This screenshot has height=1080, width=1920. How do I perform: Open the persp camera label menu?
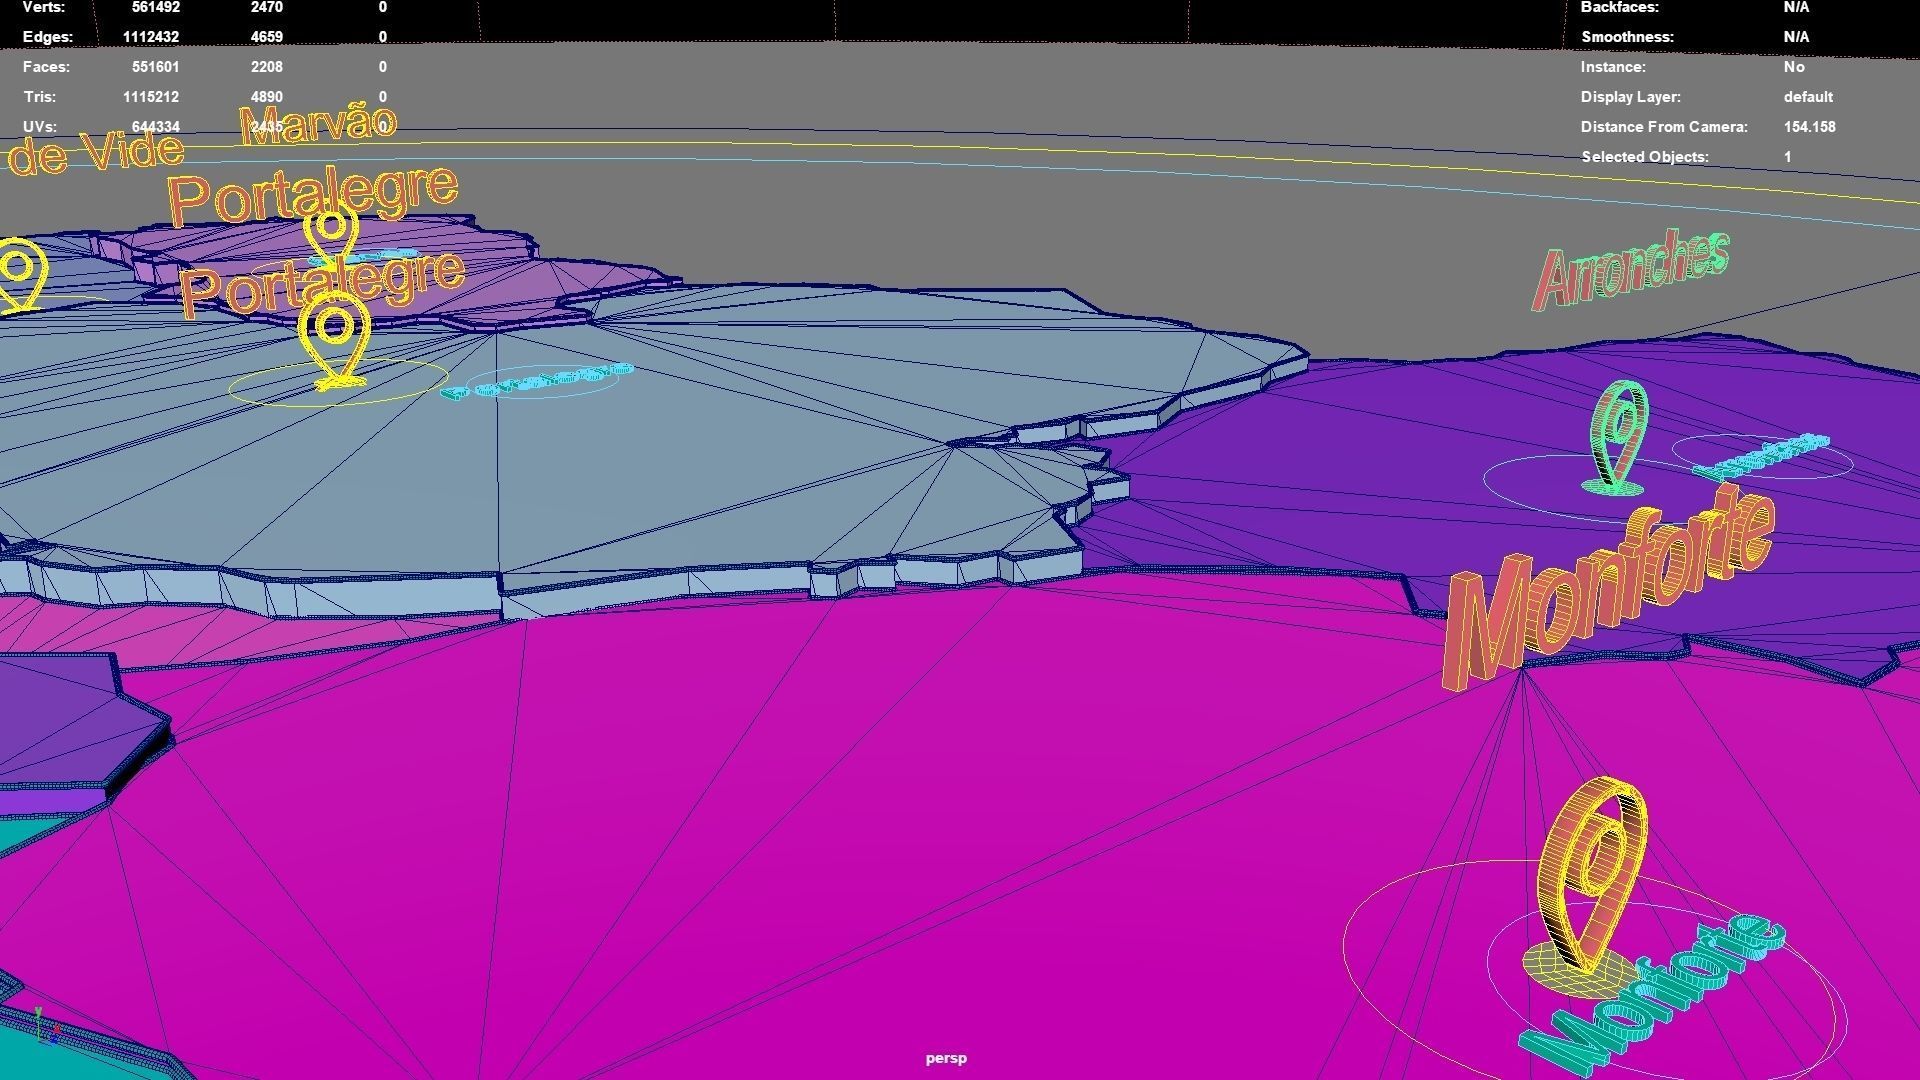(945, 1058)
